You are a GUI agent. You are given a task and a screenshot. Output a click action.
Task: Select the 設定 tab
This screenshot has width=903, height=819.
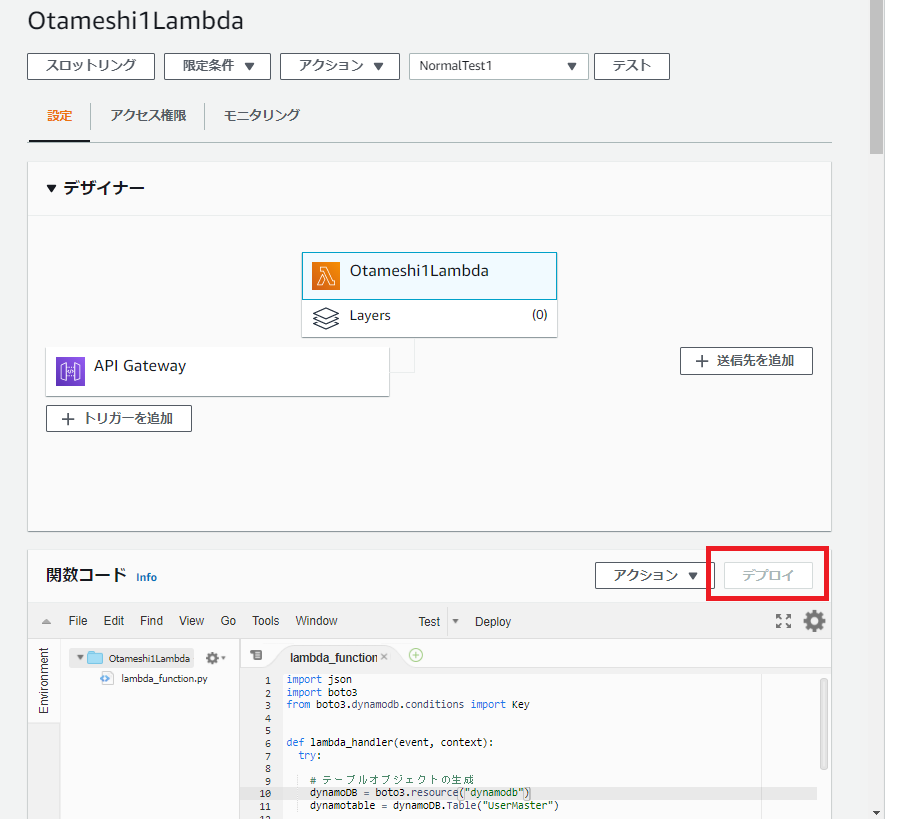tap(59, 116)
